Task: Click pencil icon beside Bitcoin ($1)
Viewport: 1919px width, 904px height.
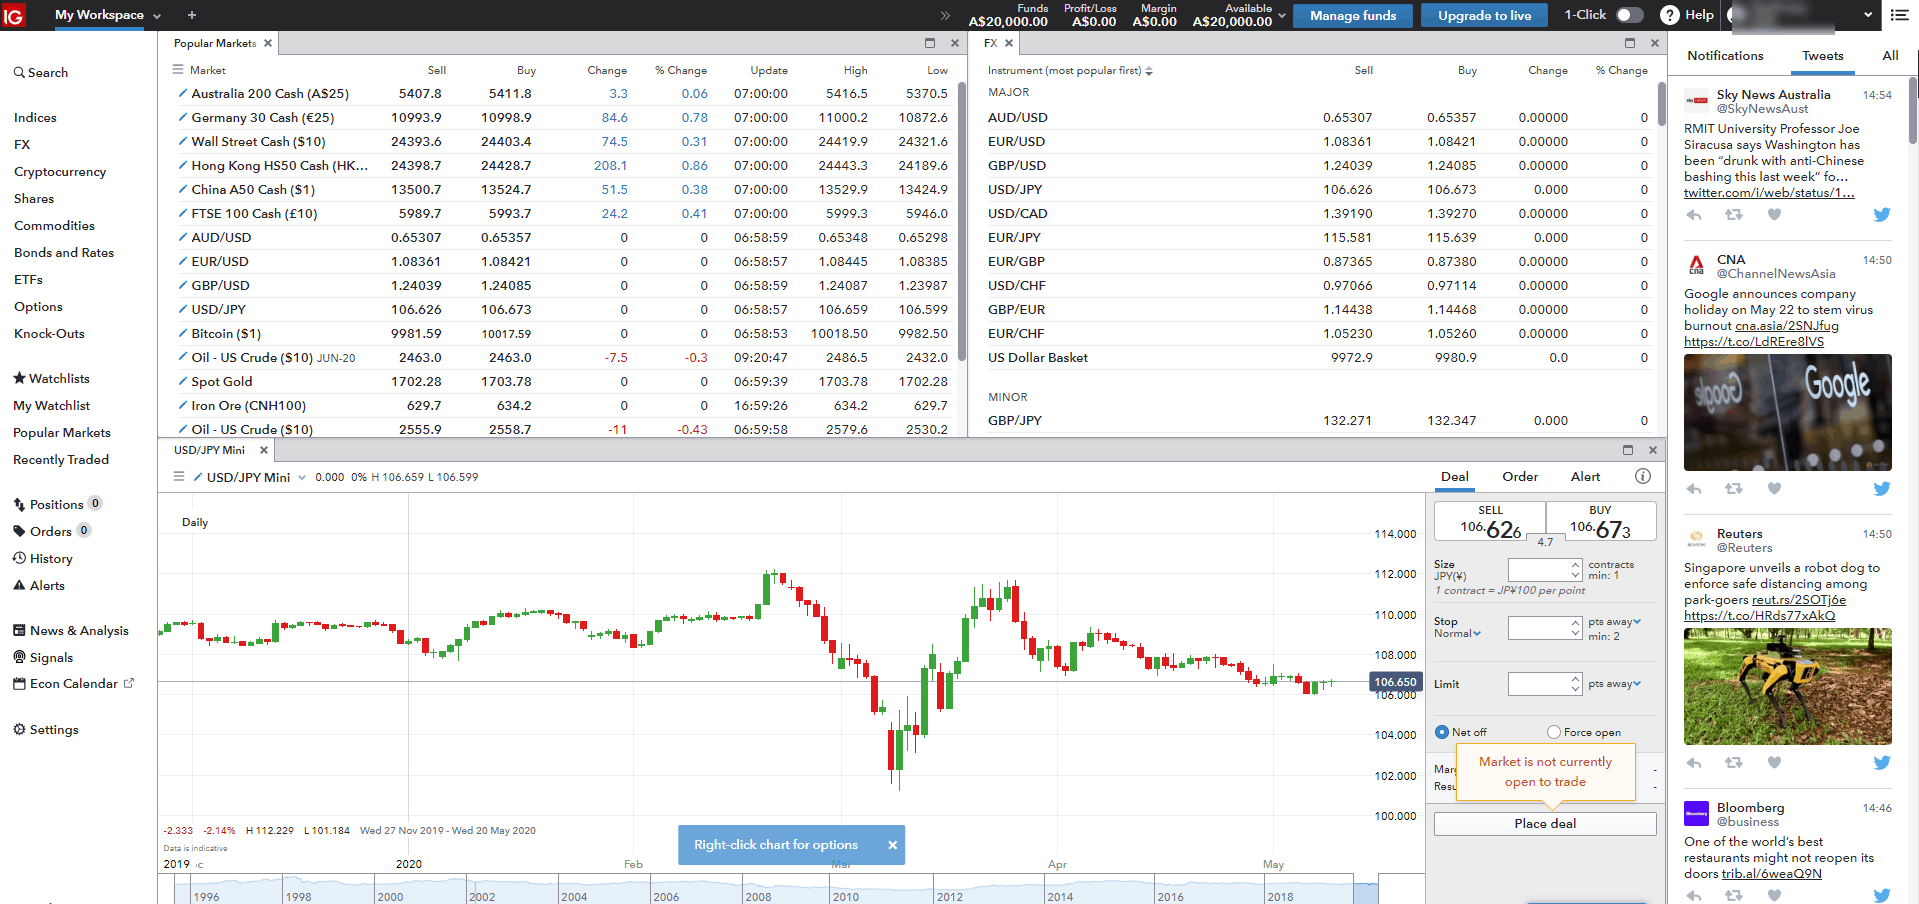Action: [183, 333]
